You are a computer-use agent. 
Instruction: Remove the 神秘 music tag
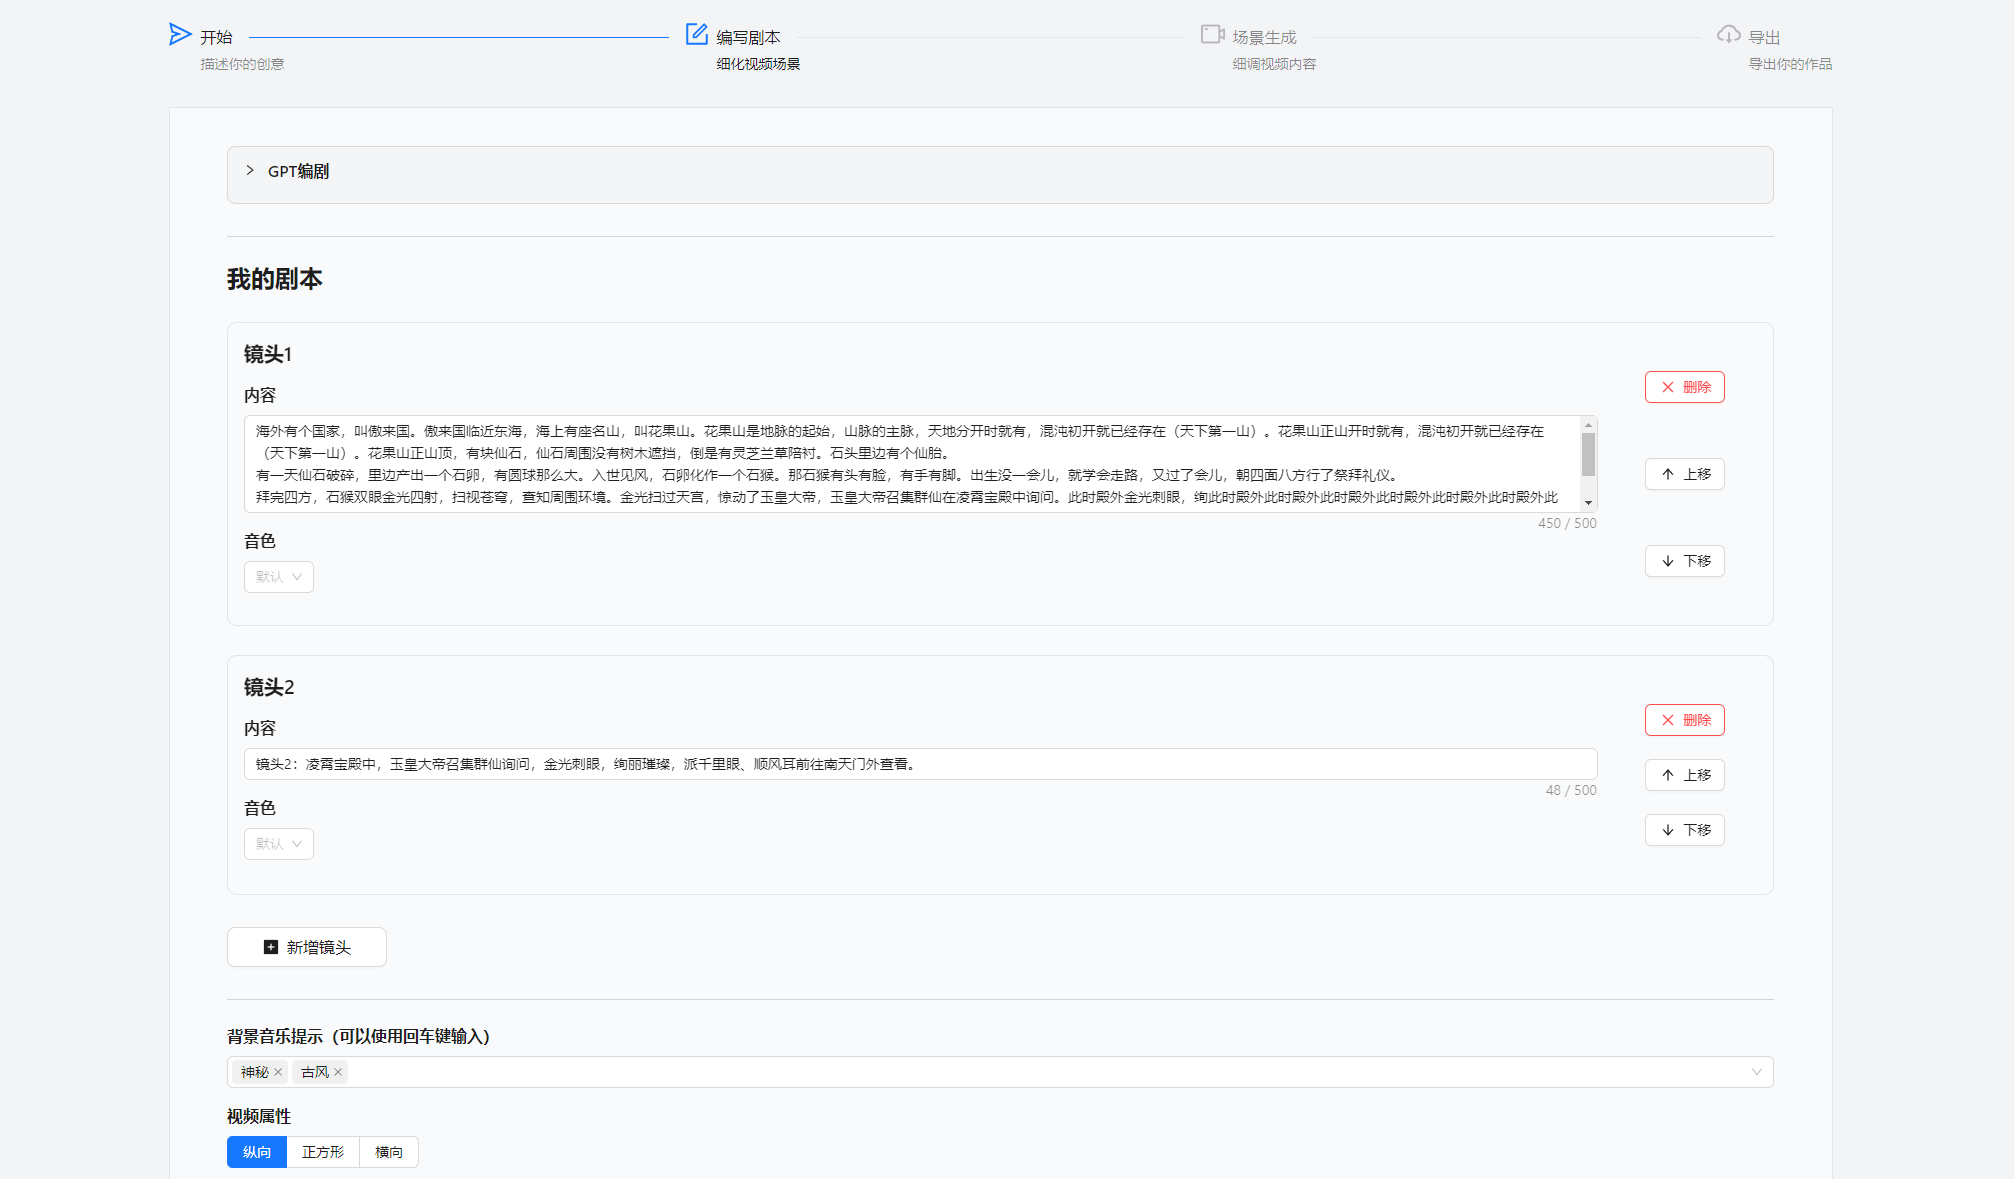click(x=278, y=1072)
